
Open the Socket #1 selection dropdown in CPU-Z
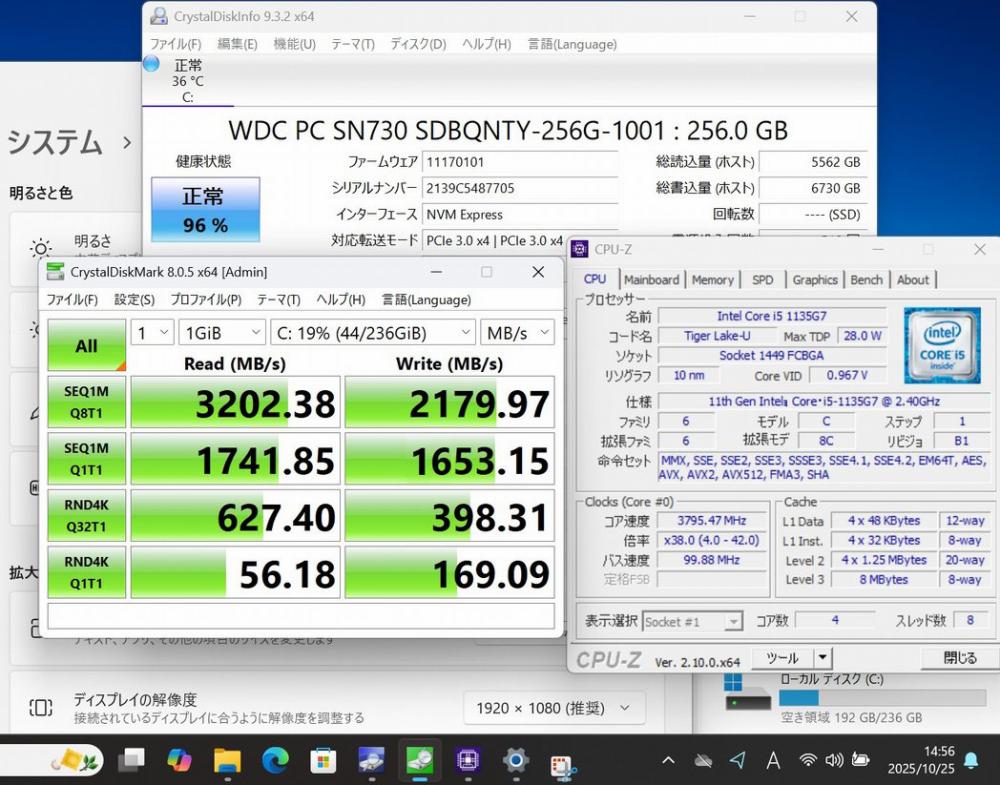693,621
